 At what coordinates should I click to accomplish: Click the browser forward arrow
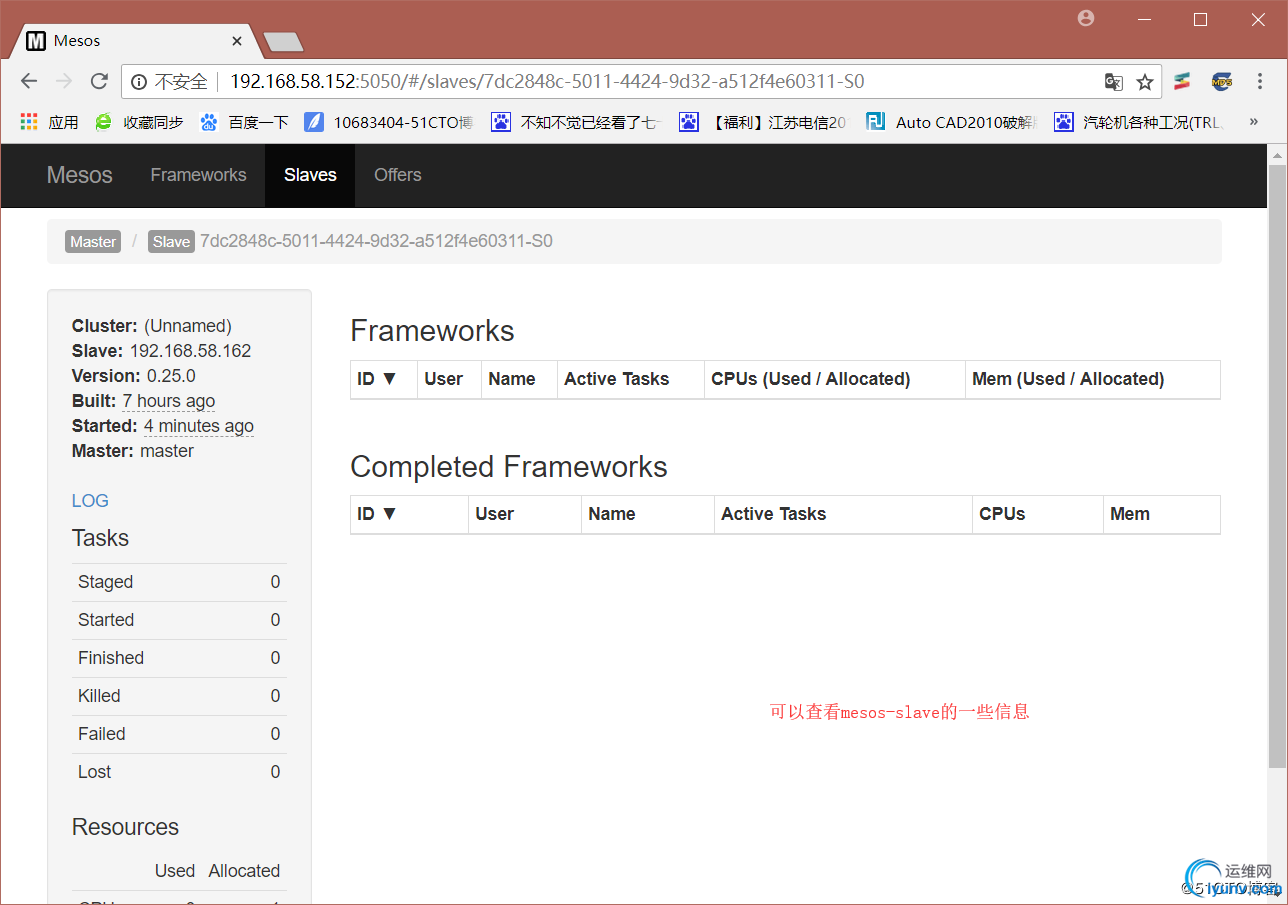[x=64, y=82]
